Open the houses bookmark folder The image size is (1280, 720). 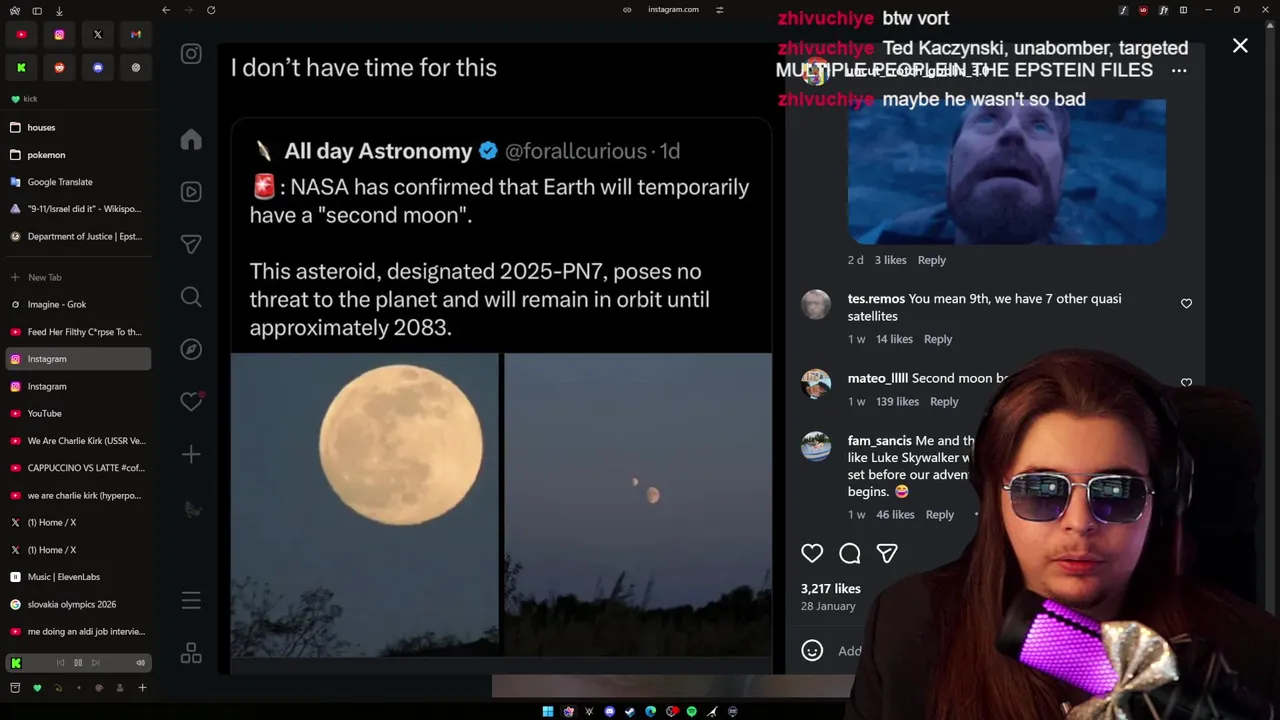point(78,127)
